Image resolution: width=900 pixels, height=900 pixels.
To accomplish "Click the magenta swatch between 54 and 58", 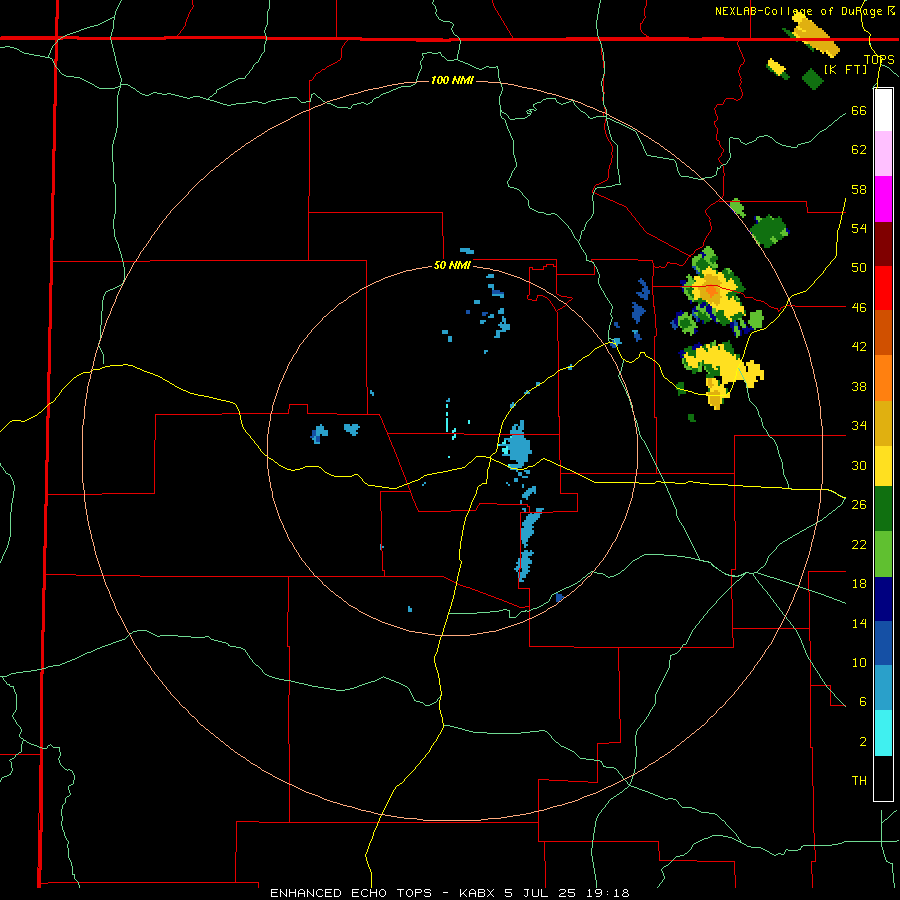I will (x=883, y=199).
